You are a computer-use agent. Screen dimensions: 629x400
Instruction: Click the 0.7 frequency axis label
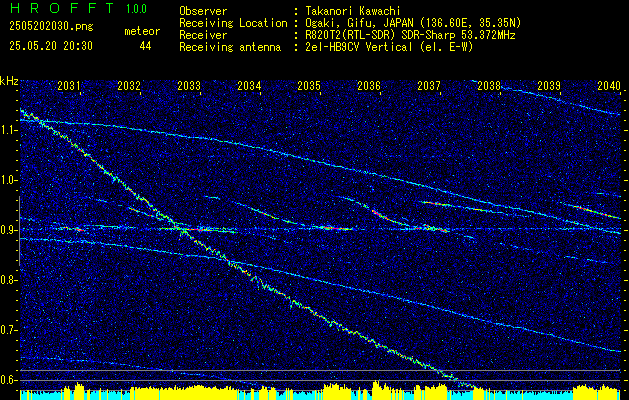[x=8, y=330]
